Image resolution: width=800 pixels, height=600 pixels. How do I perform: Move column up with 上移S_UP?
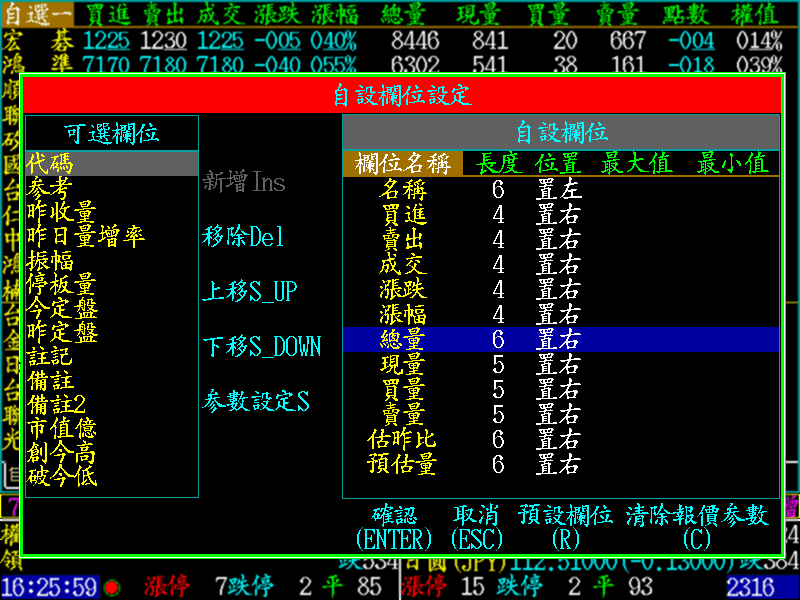click(x=250, y=292)
